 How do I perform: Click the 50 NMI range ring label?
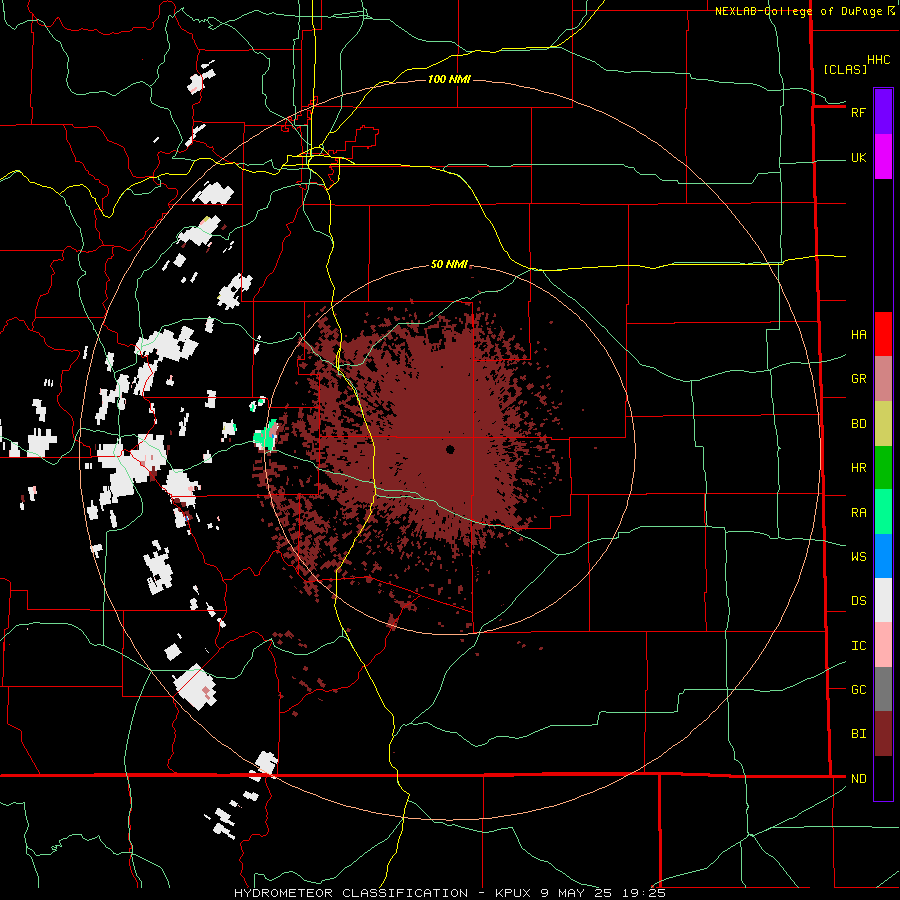(449, 264)
